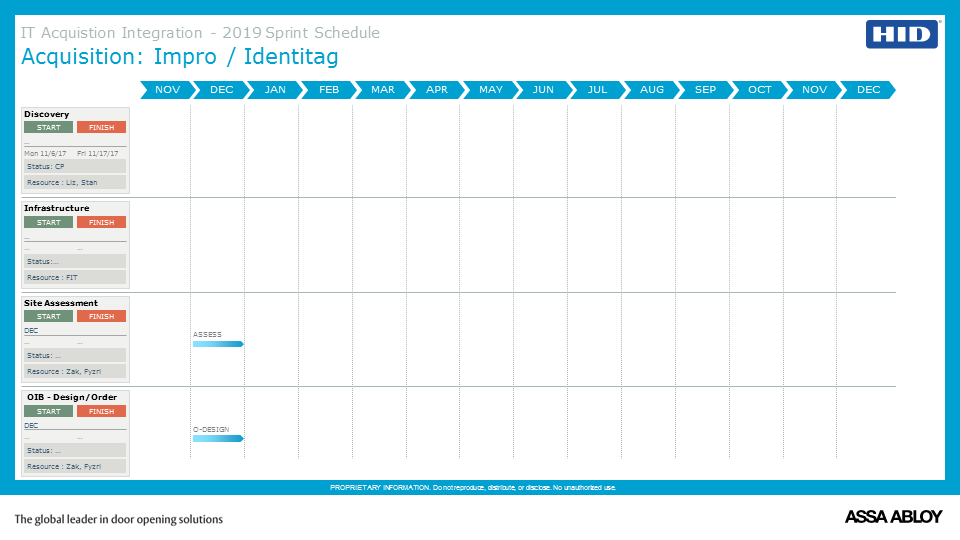Click START in the Discovery card
The image size is (960, 540).
[x=48, y=127]
